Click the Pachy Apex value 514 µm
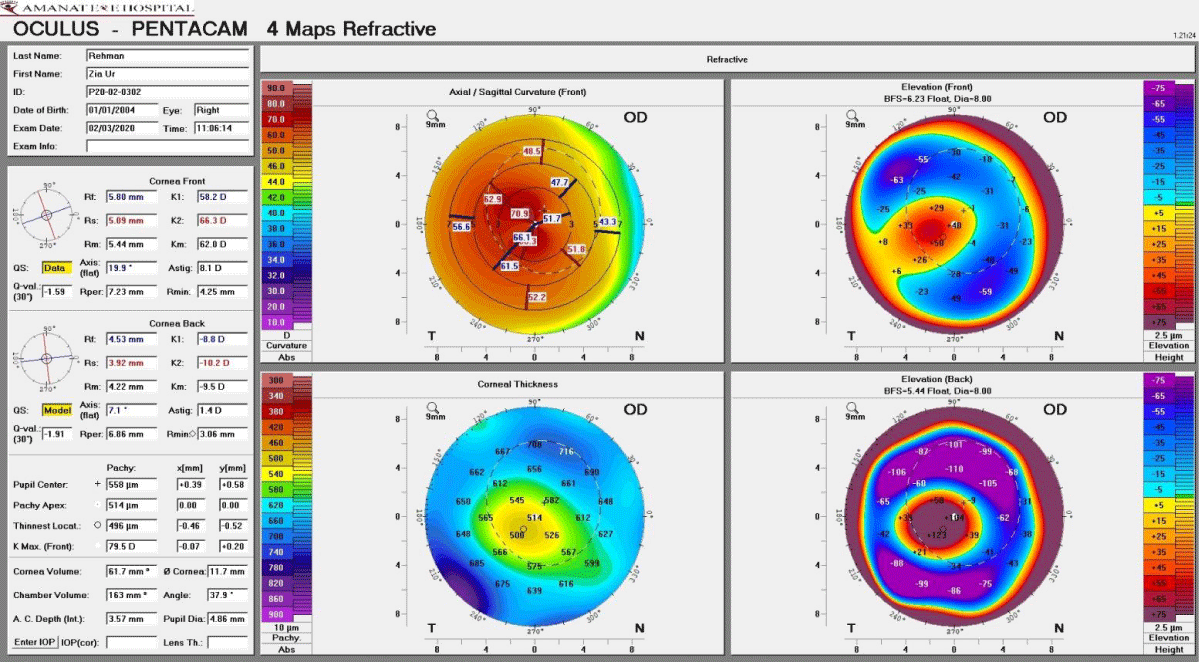The height and width of the screenshot is (662, 1200). (x=131, y=505)
